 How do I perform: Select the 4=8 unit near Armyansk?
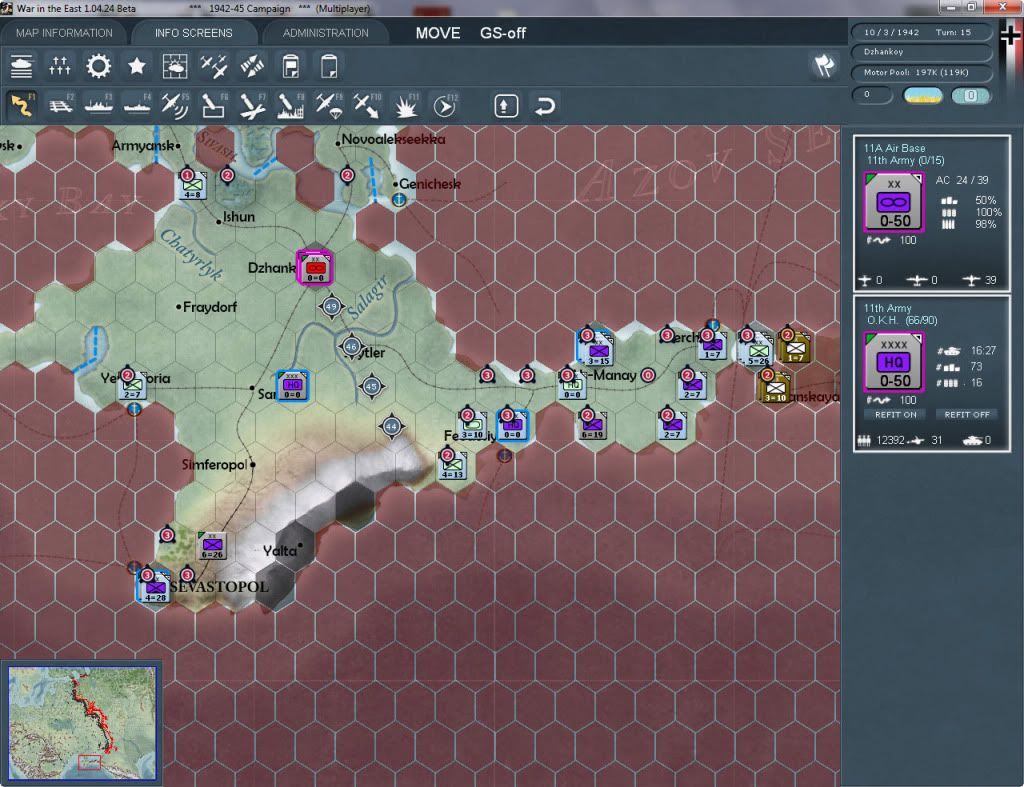click(x=193, y=185)
